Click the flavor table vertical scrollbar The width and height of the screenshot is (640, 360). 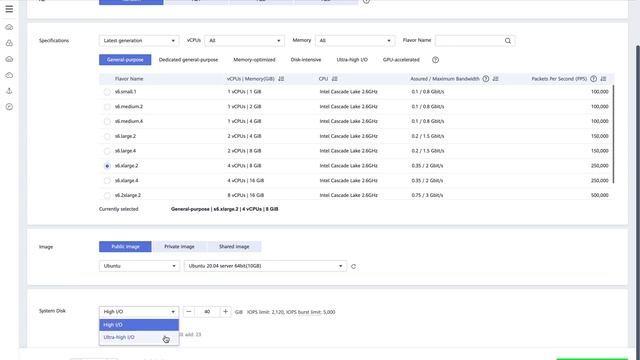pyautogui.click(x=613, y=134)
